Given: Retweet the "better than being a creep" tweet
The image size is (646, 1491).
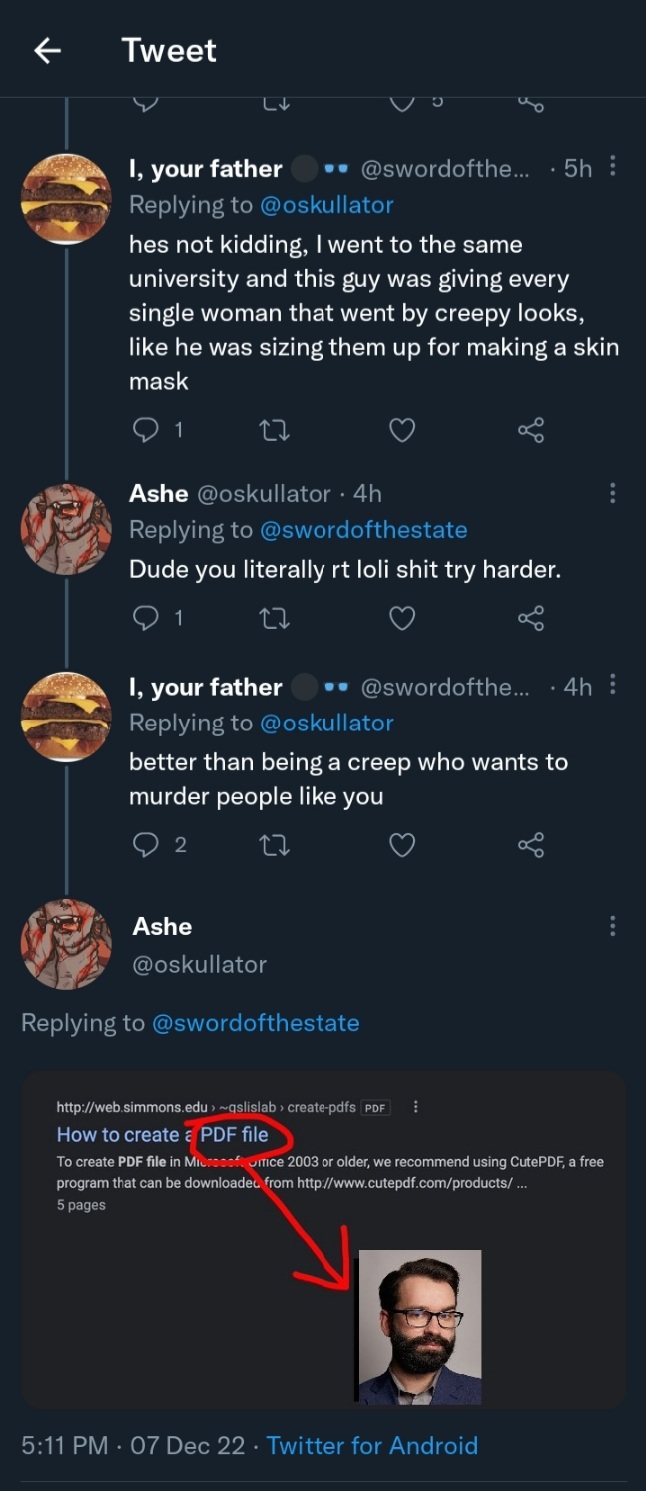Looking at the screenshot, I should pyautogui.click(x=274, y=845).
